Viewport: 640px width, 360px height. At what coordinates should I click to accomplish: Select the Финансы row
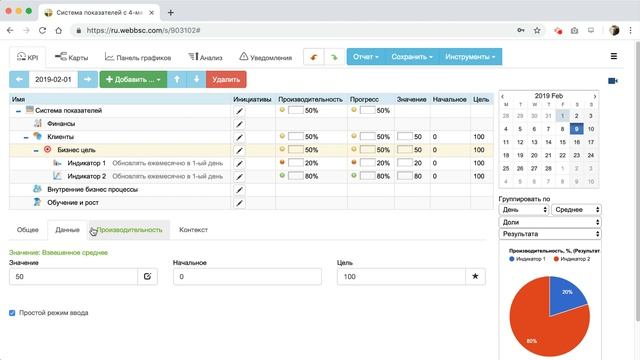coord(251,124)
